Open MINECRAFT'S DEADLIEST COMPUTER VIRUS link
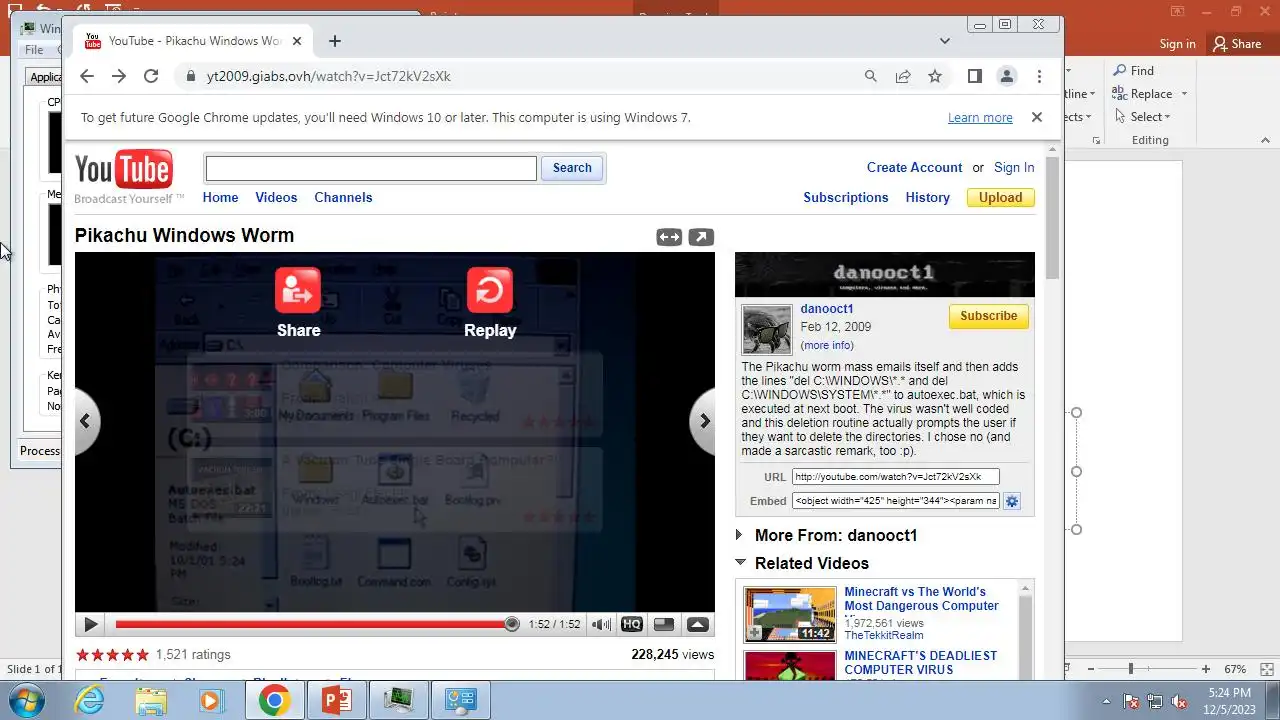 click(x=920, y=662)
